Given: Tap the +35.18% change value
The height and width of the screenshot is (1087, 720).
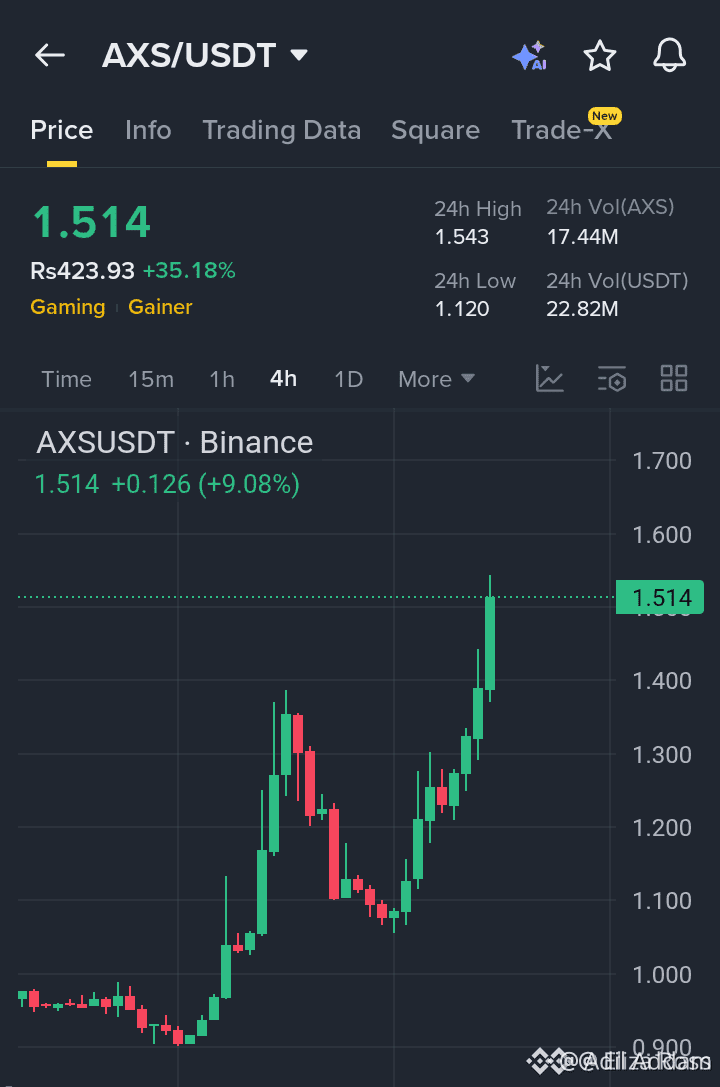Looking at the screenshot, I should click(x=189, y=270).
